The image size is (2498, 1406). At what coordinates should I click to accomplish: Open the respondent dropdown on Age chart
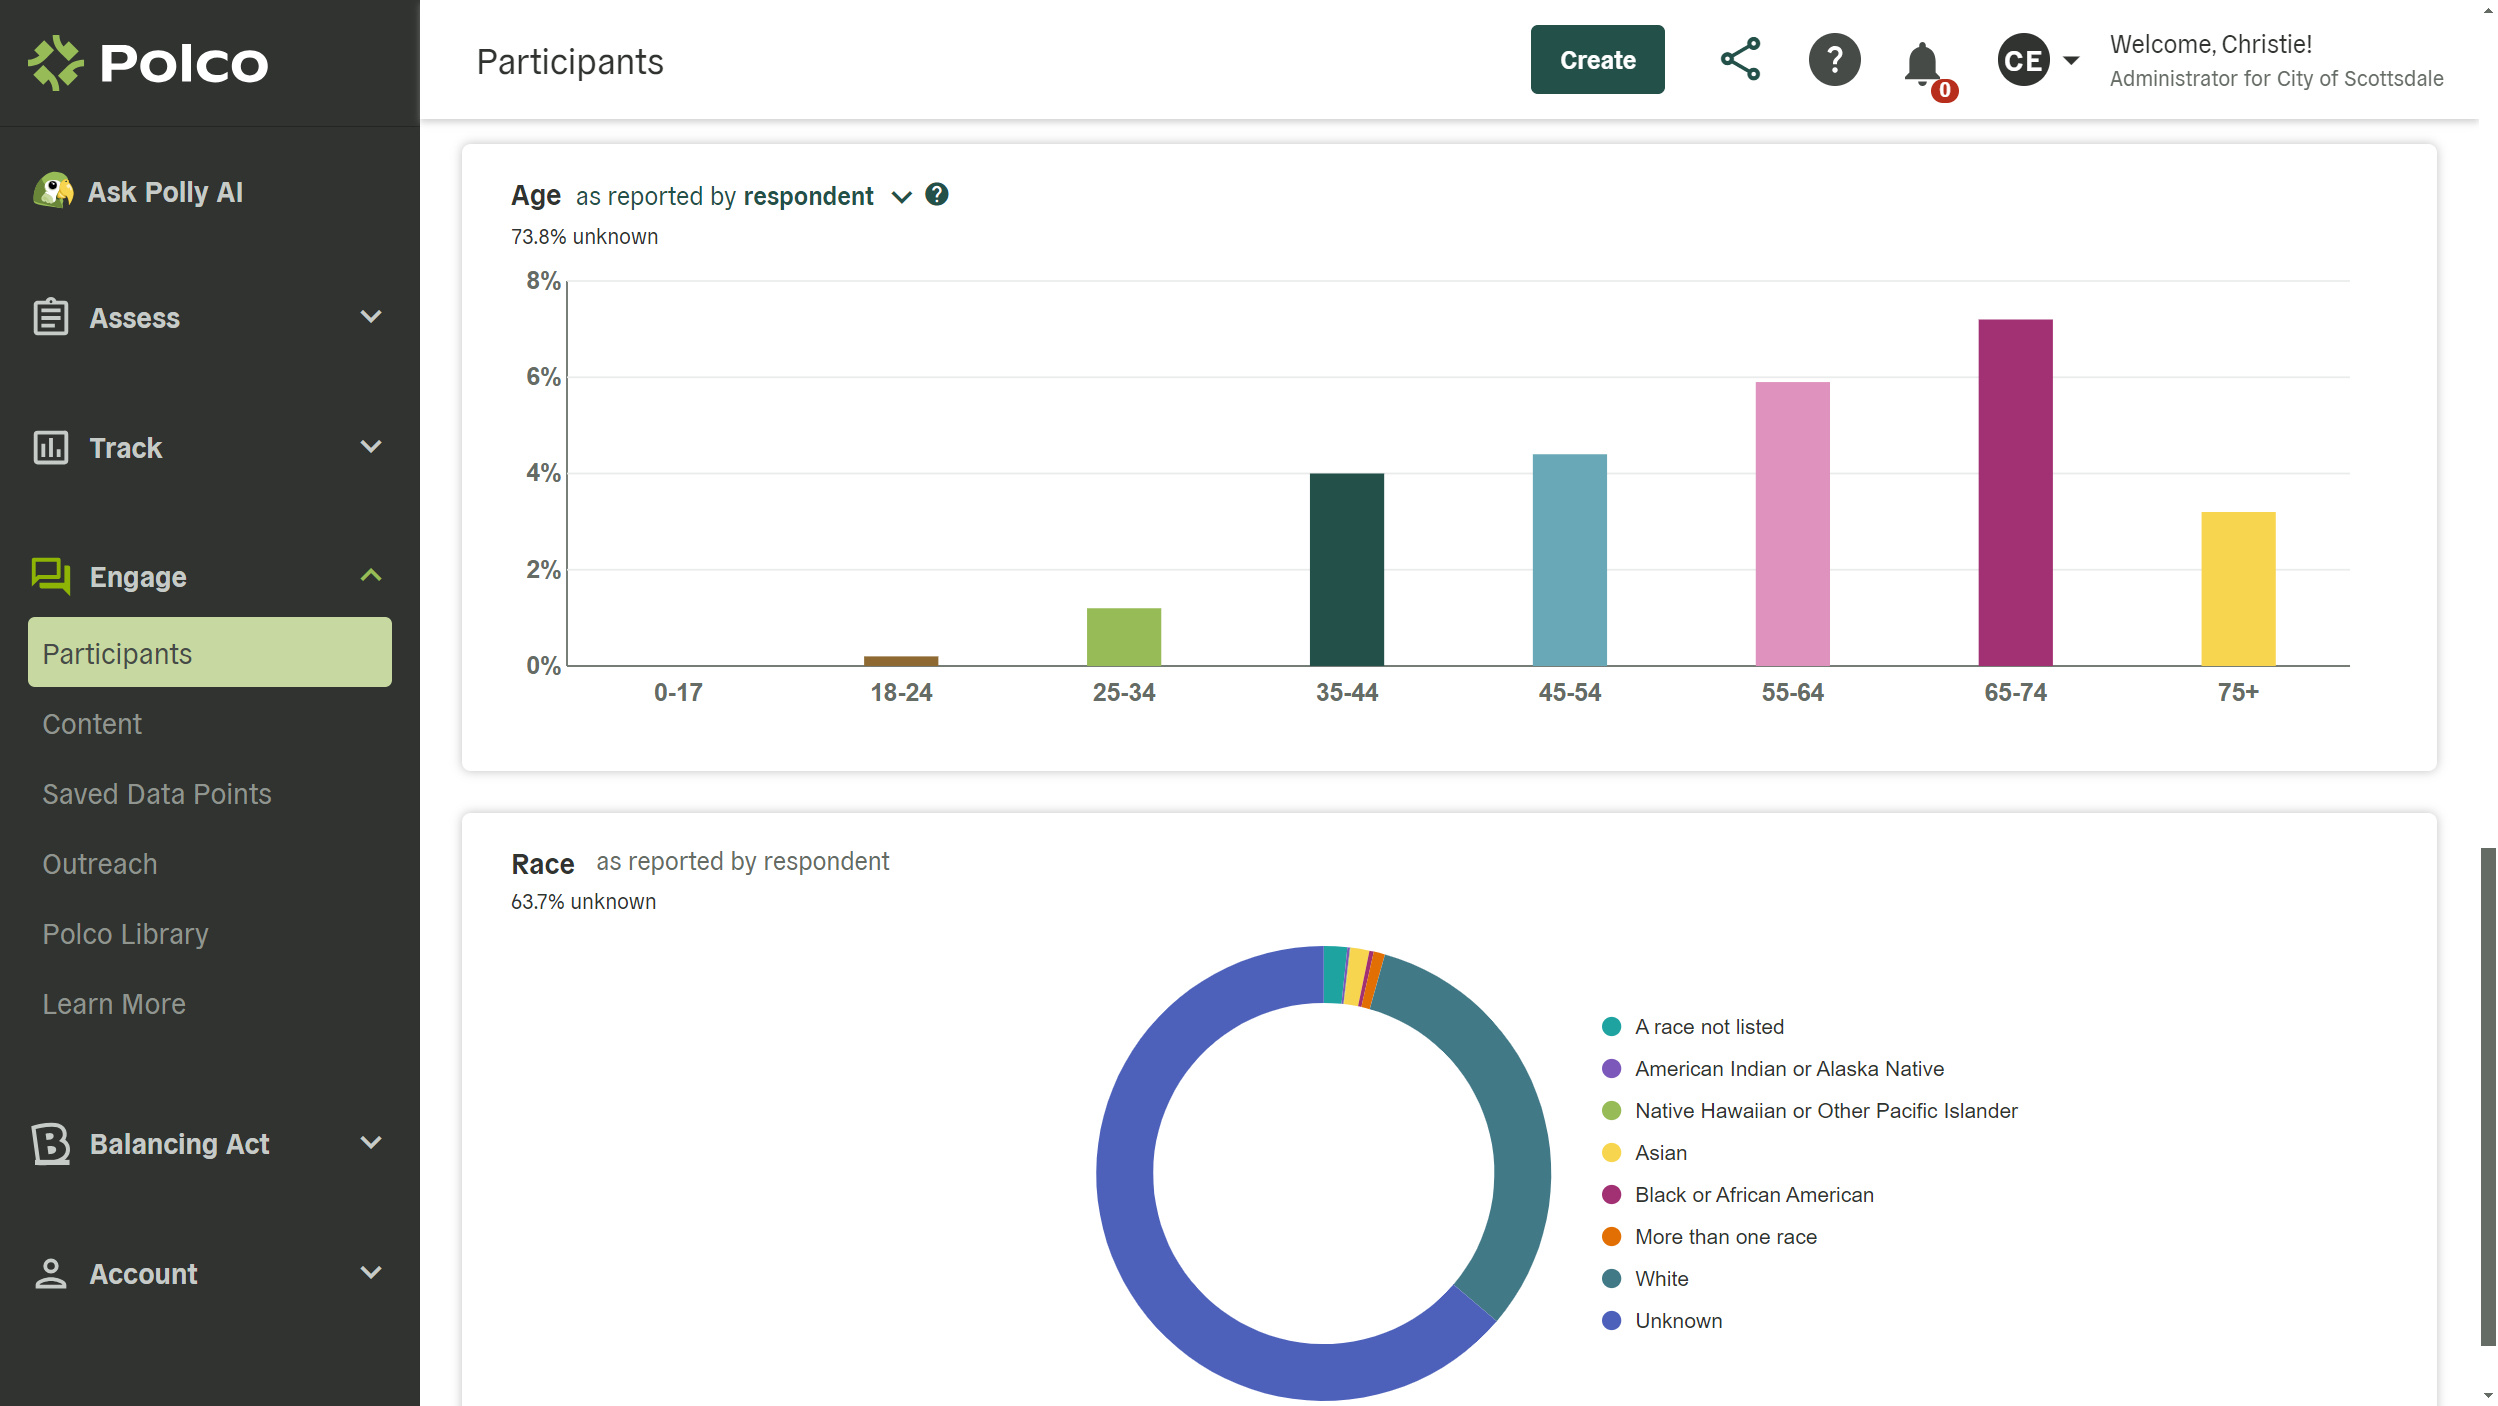(901, 196)
